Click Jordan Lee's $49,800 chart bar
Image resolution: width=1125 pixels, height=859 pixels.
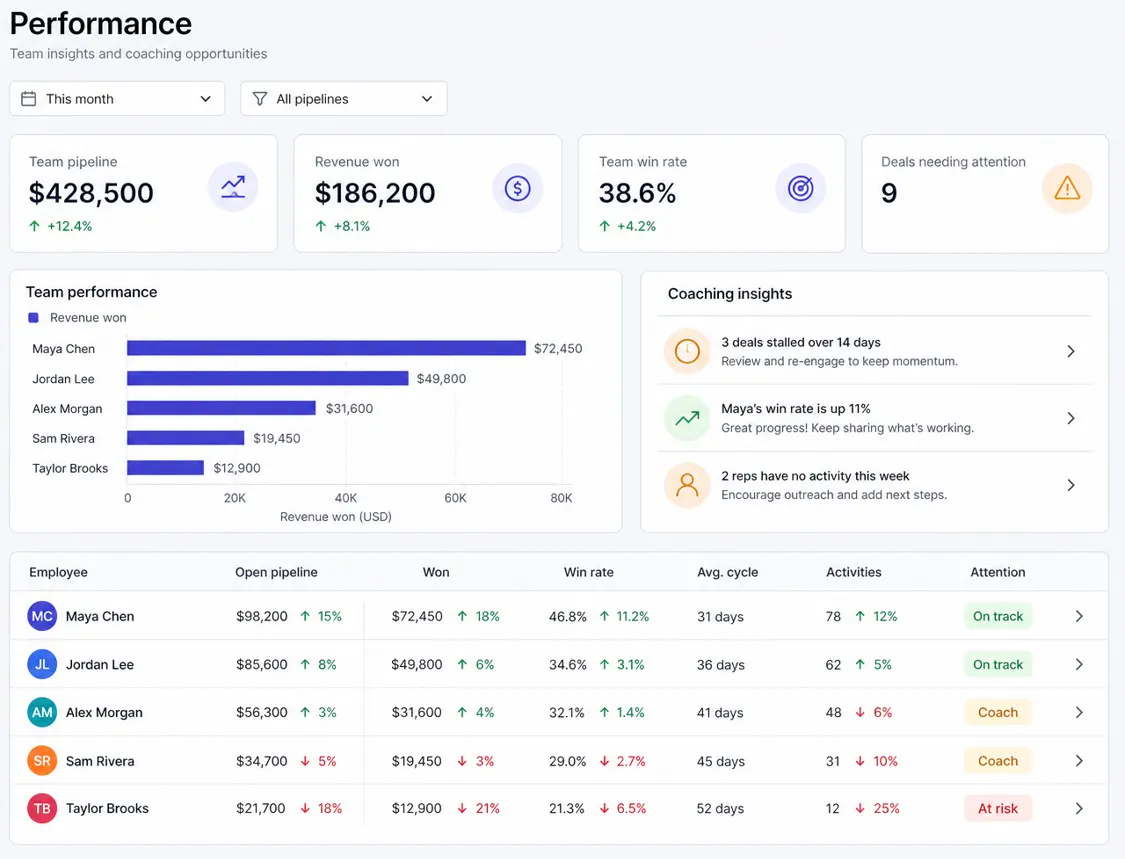tap(268, 378)
